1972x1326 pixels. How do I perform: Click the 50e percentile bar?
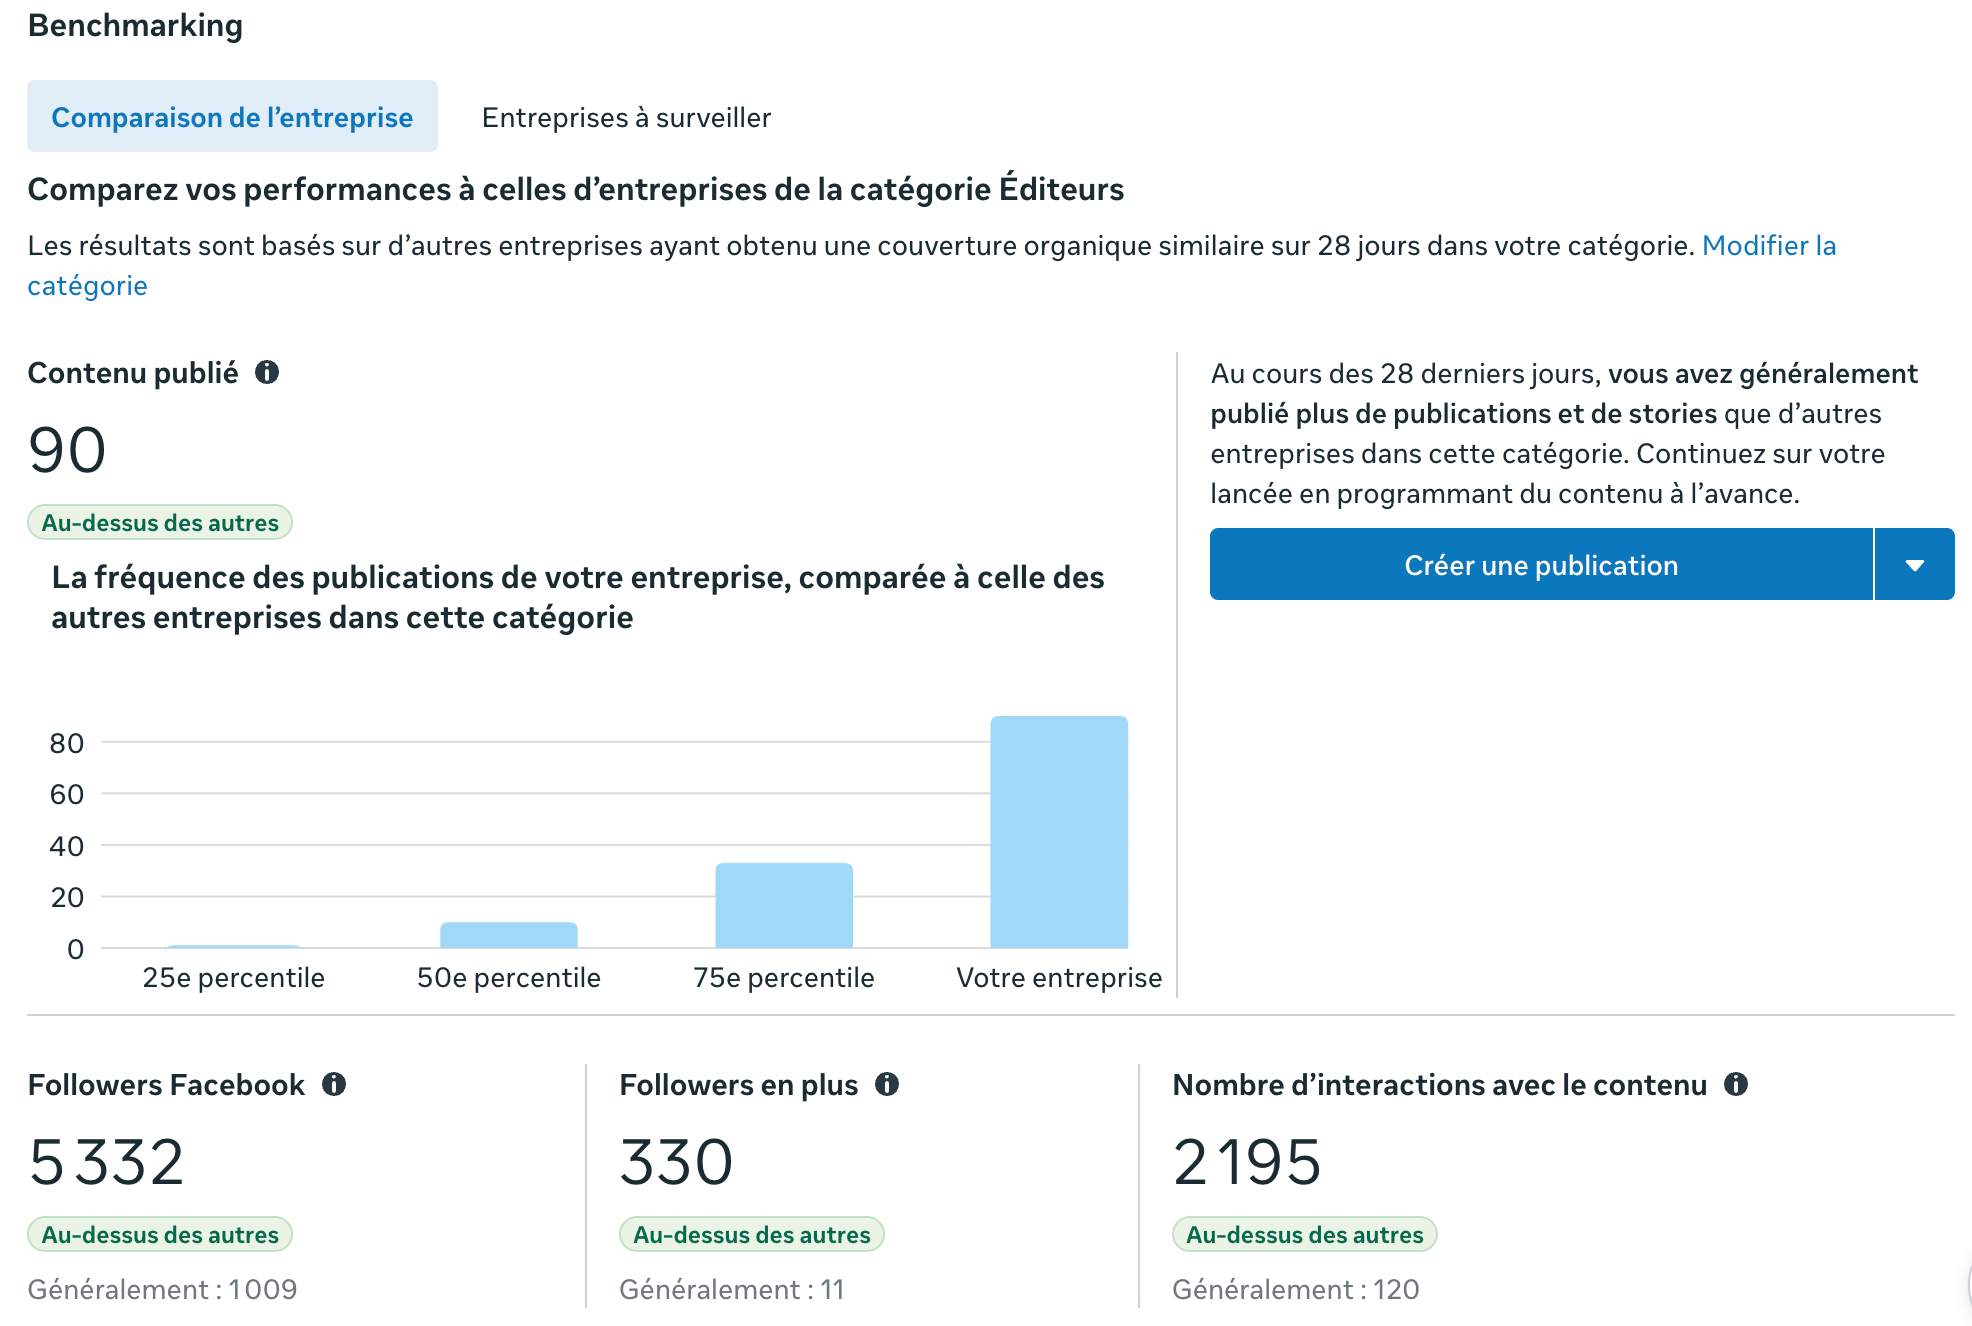pos(509,935)
